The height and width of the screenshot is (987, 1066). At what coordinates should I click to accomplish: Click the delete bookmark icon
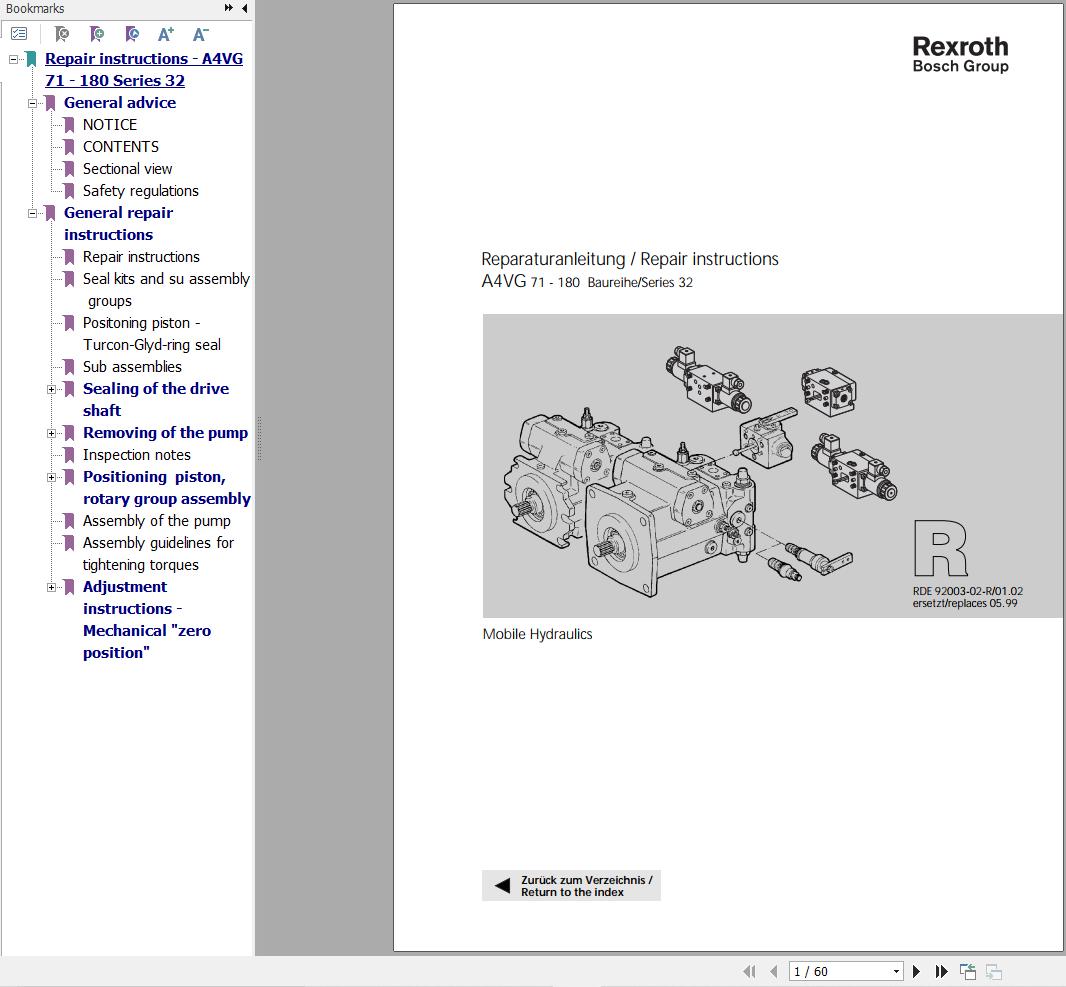(x=62, y=33)
